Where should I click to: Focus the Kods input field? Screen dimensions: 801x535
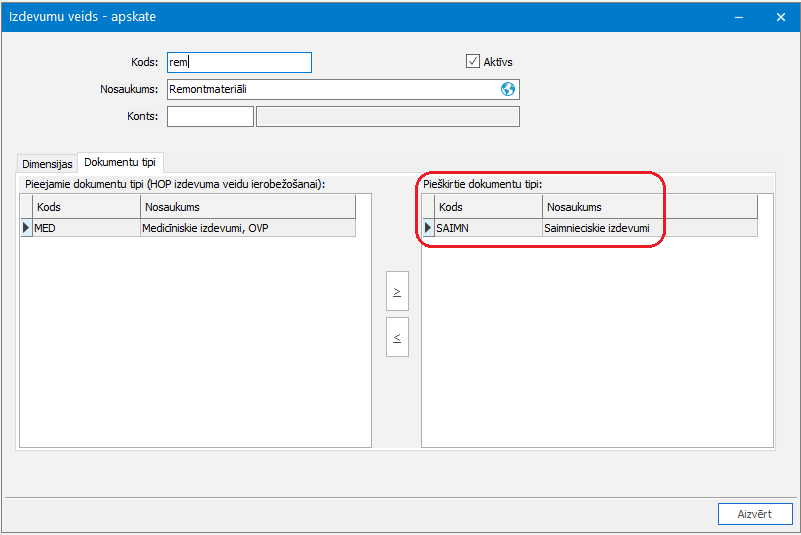pos(239,62)
